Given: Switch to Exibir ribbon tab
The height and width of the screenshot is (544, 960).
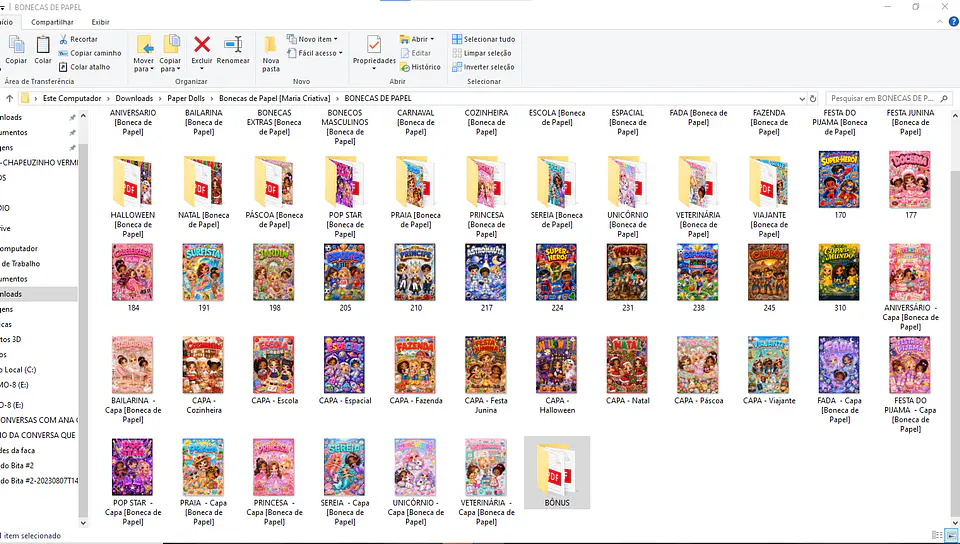Looking at the screenshot, I should 100,22.
